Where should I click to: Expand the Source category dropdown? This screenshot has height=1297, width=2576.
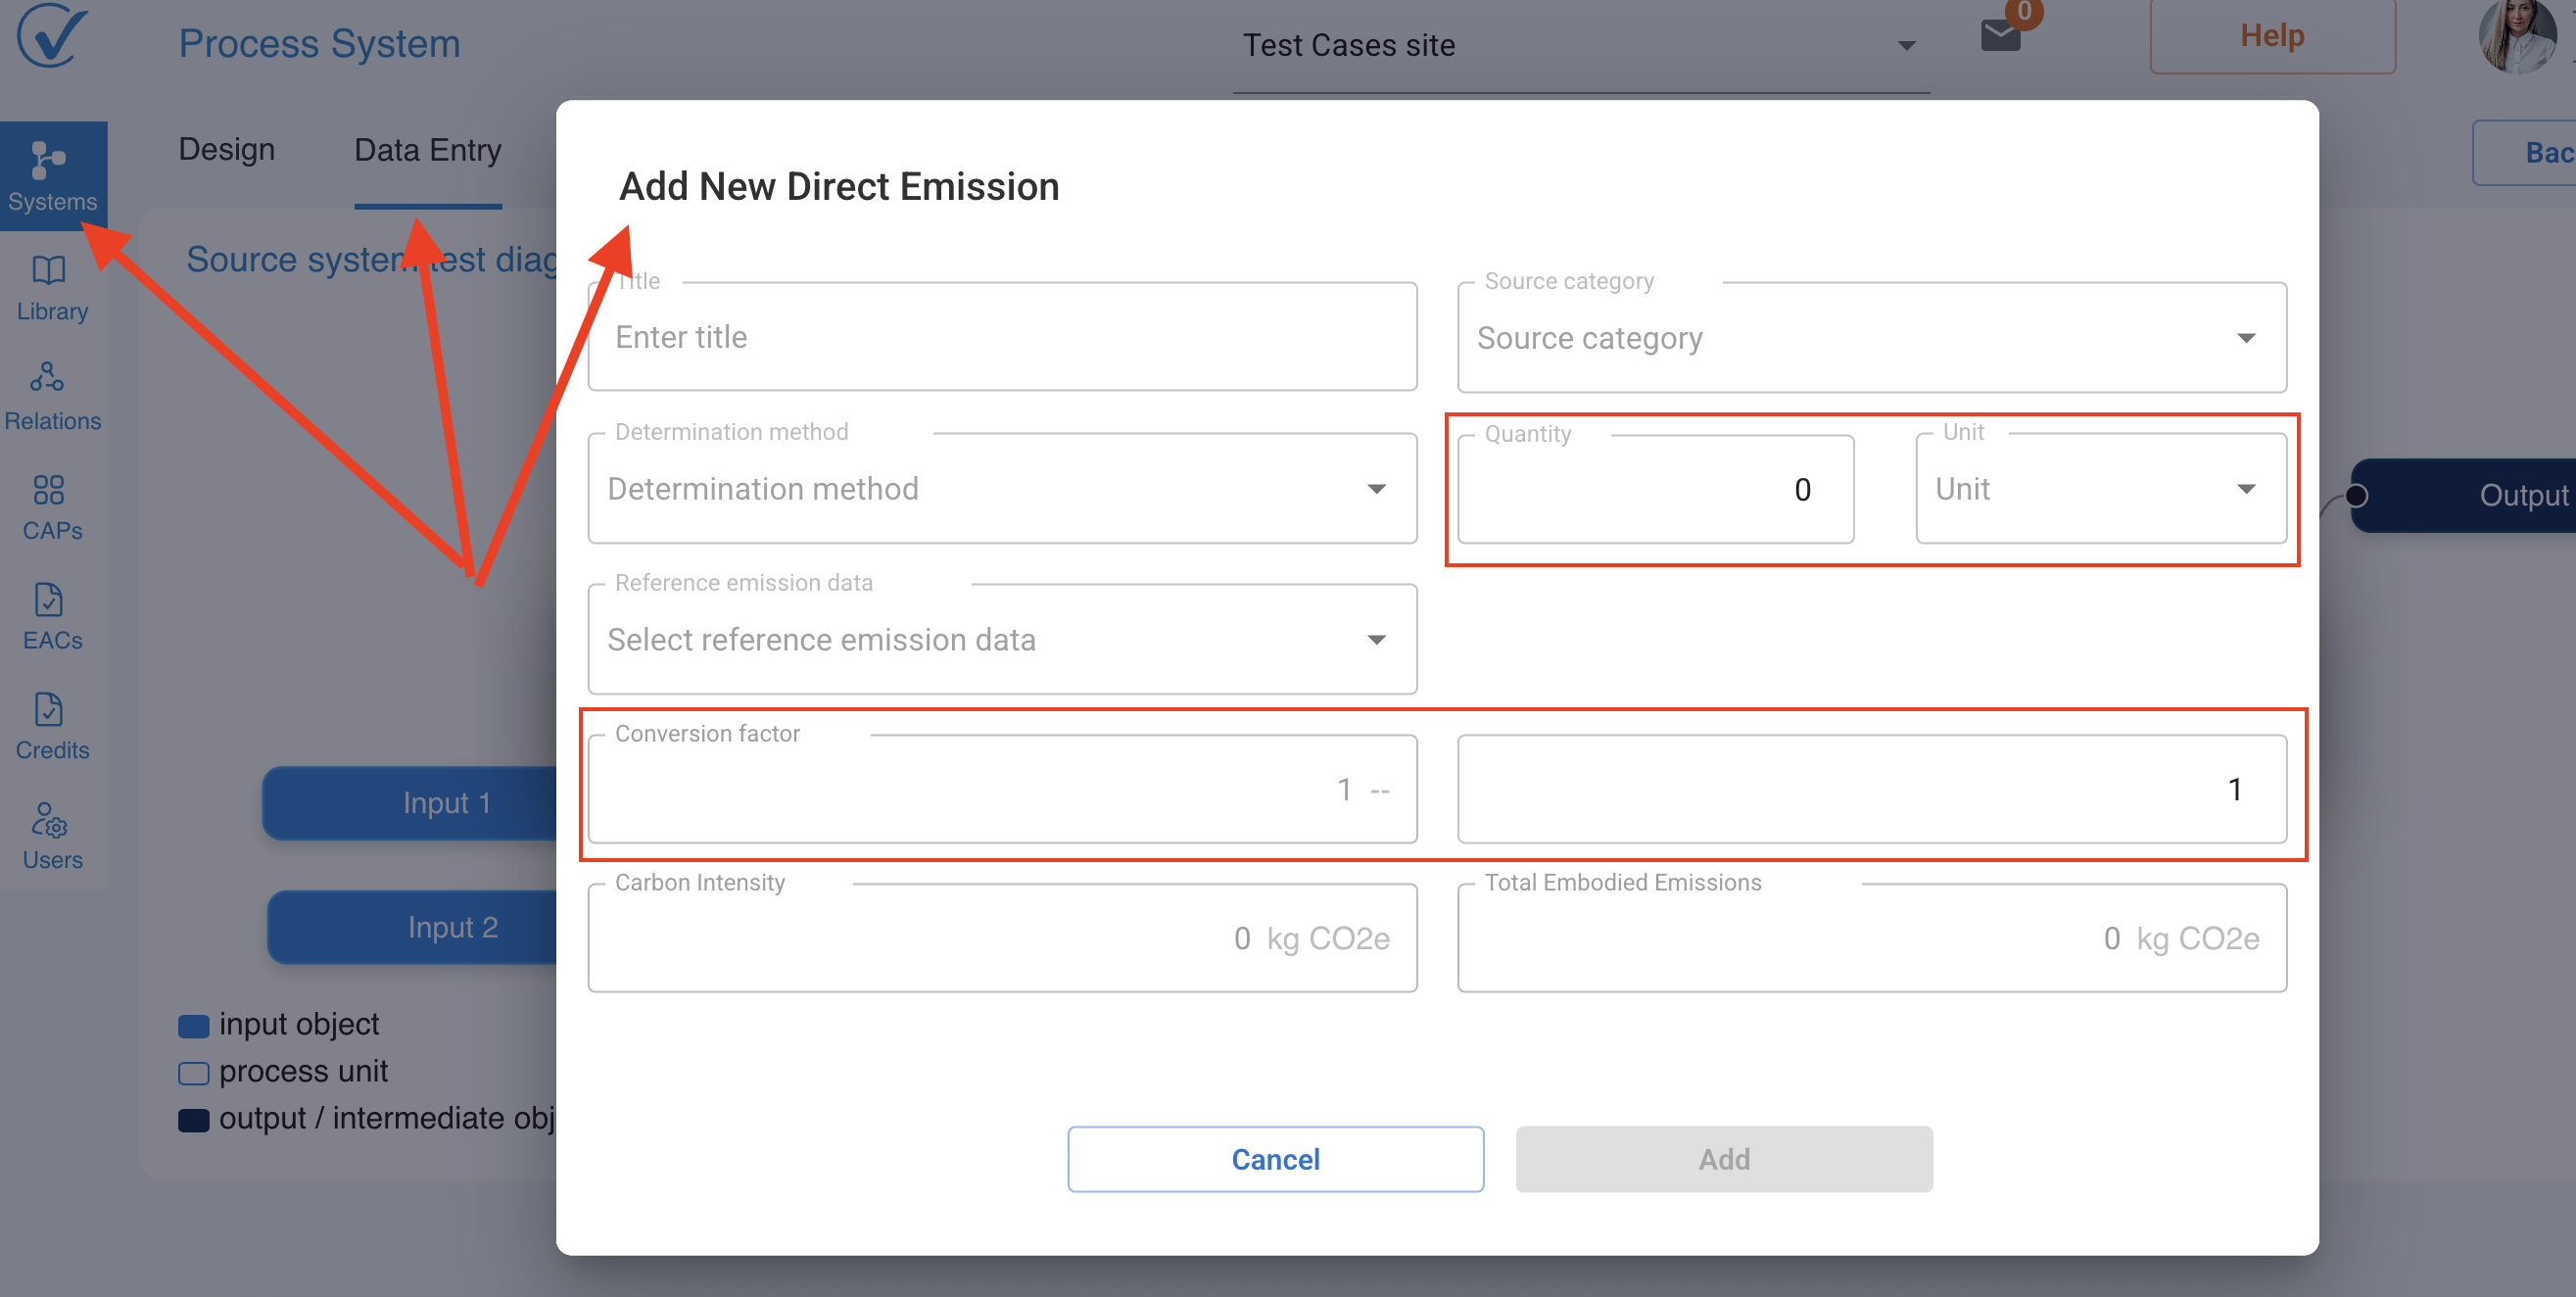(x=1871, y=338)
